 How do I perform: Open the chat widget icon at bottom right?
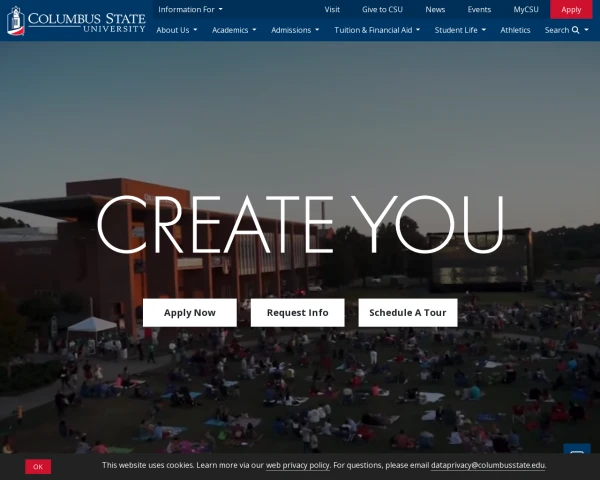coord(577,449)
